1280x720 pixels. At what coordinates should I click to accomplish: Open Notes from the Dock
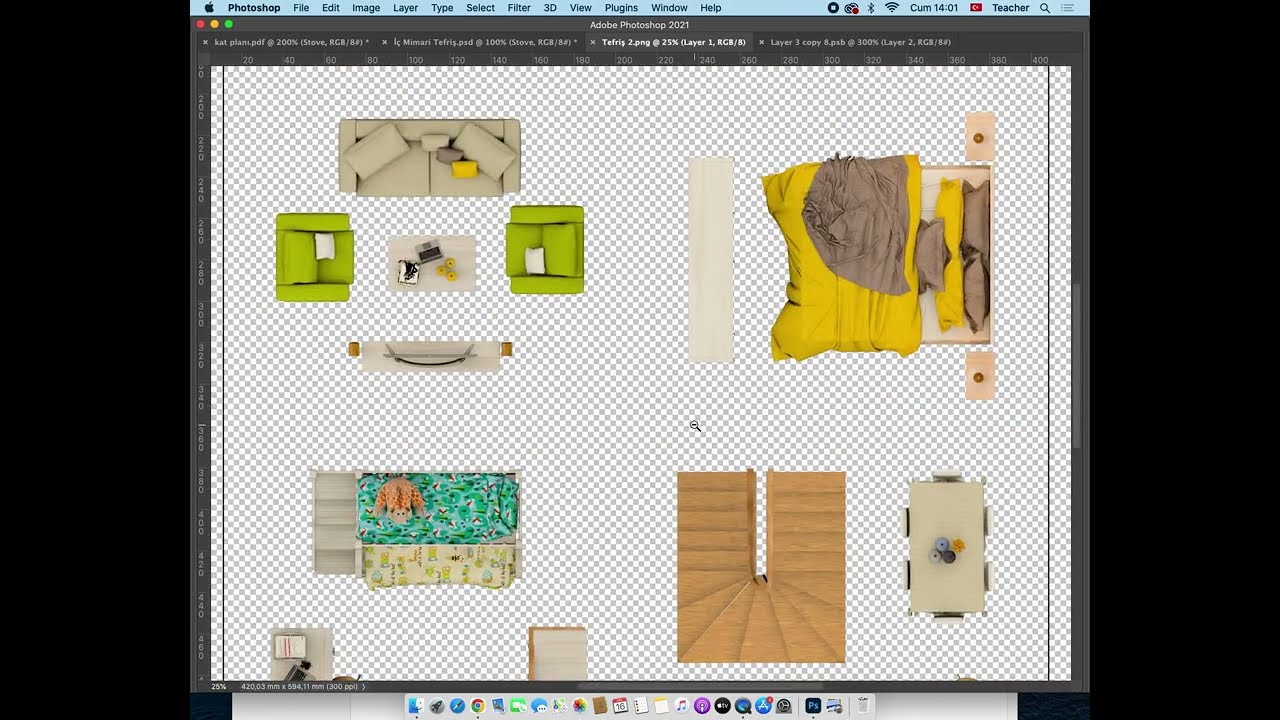(x=661, y=706)
